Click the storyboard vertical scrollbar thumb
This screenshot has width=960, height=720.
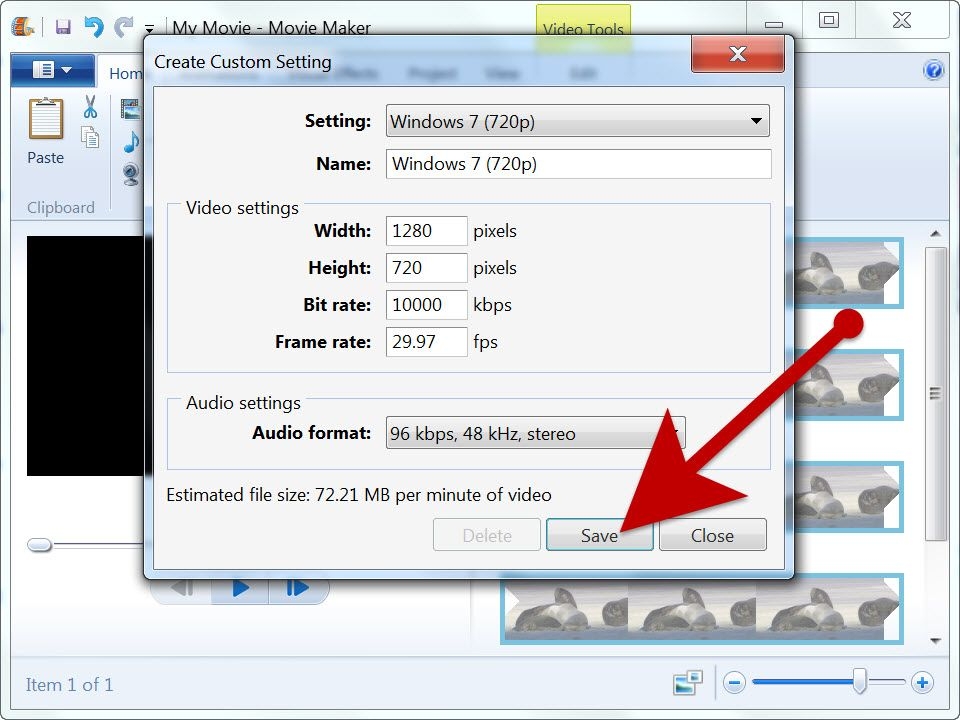coord(935,394)
